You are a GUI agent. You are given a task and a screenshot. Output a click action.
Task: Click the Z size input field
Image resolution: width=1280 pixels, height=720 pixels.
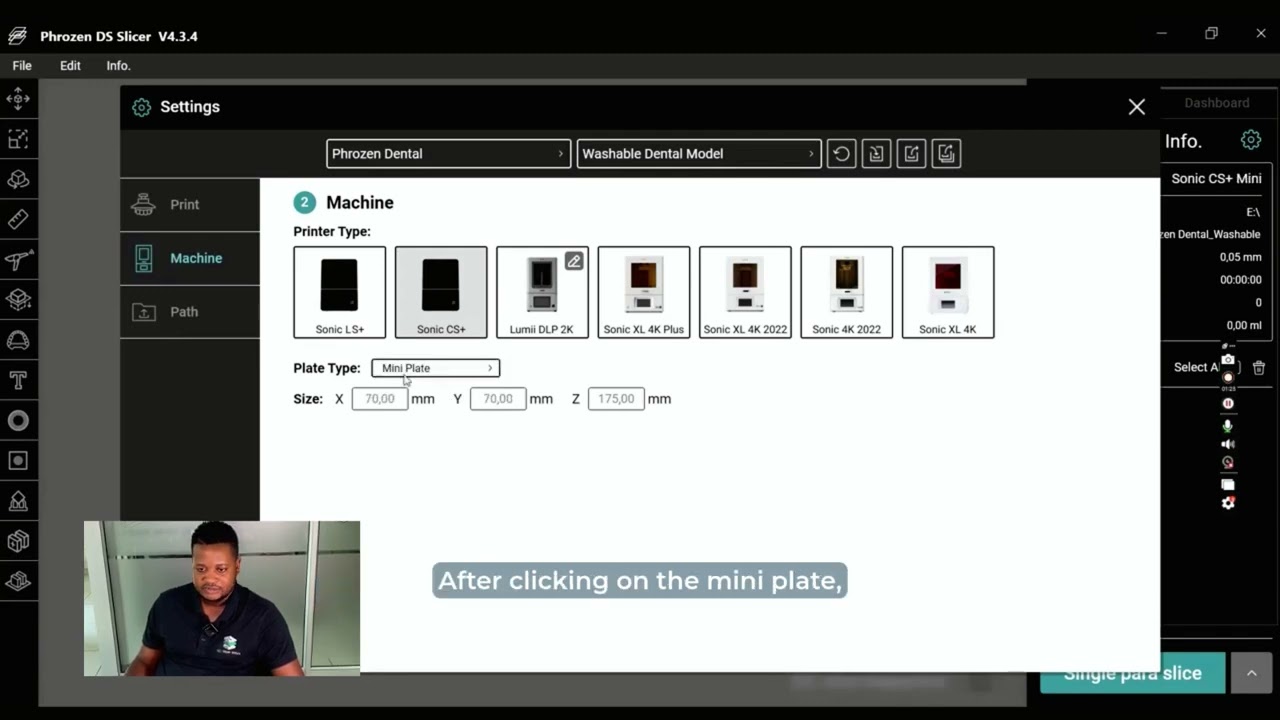(x=616, y=399)
